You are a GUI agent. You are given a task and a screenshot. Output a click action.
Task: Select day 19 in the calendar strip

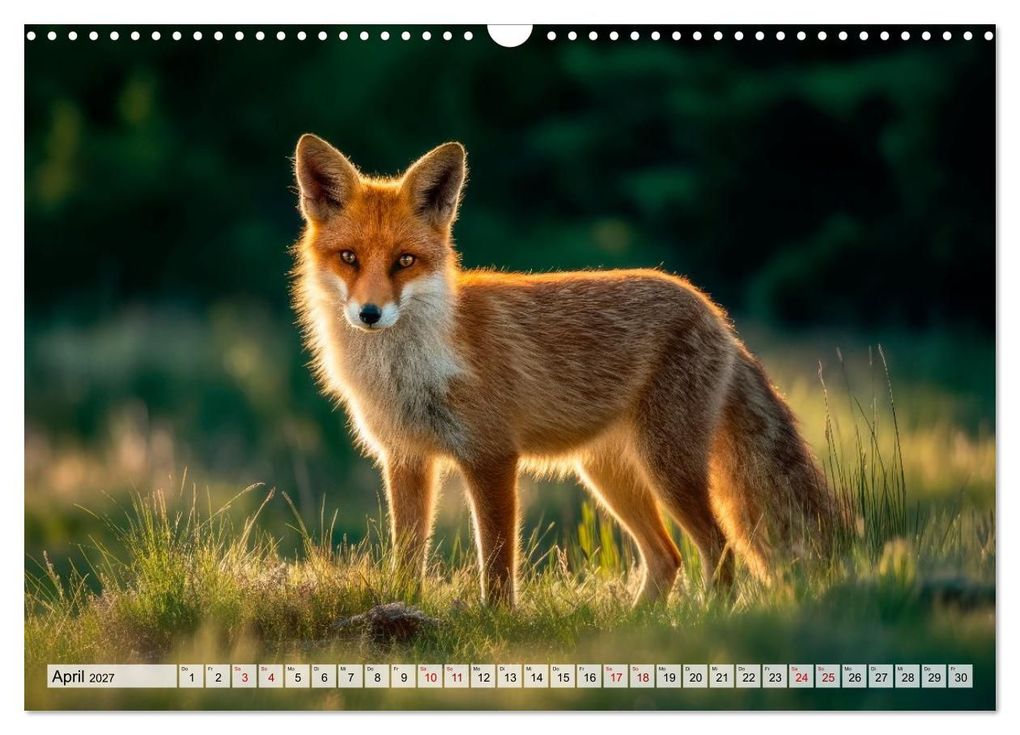coord(669,676)
